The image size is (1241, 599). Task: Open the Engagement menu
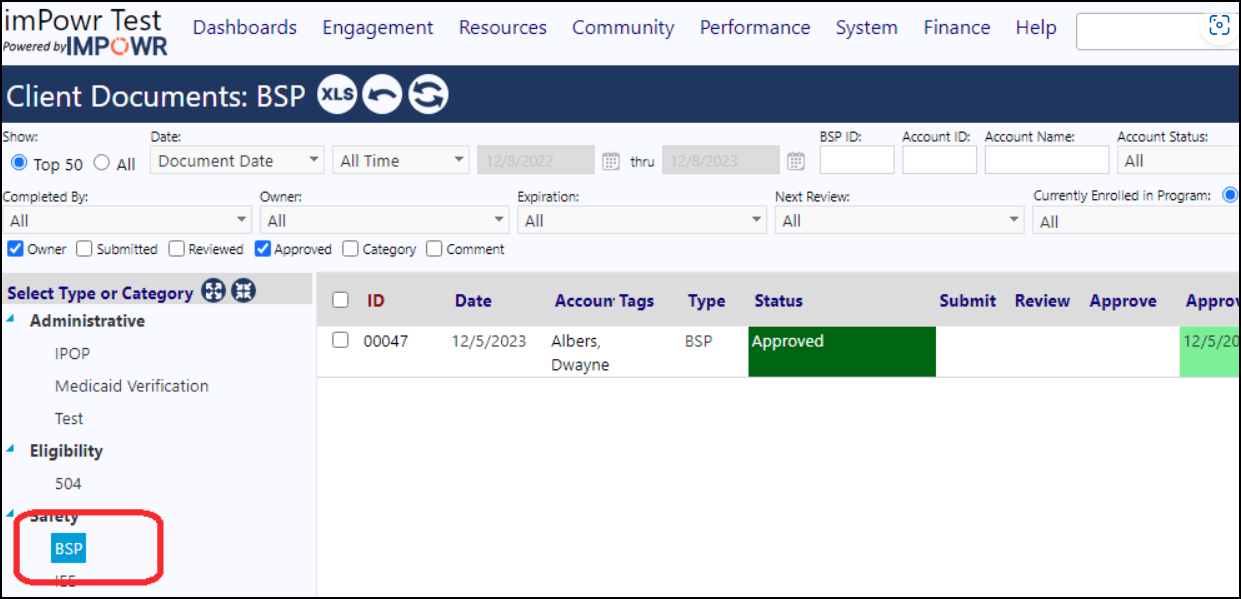(x=378, y=28)
